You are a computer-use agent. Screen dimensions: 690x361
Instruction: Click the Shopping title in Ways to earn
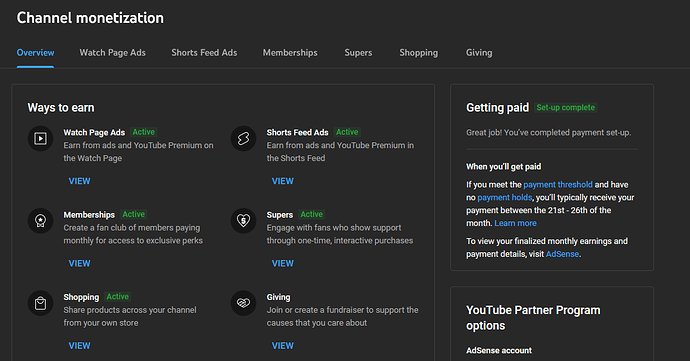pyautogui.click(x=81, y=297)
